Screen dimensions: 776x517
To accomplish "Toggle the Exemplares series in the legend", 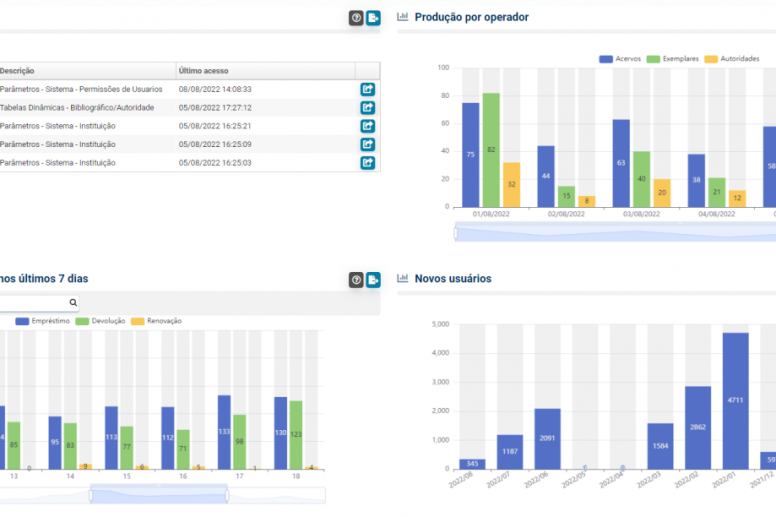I will (673, 59).
